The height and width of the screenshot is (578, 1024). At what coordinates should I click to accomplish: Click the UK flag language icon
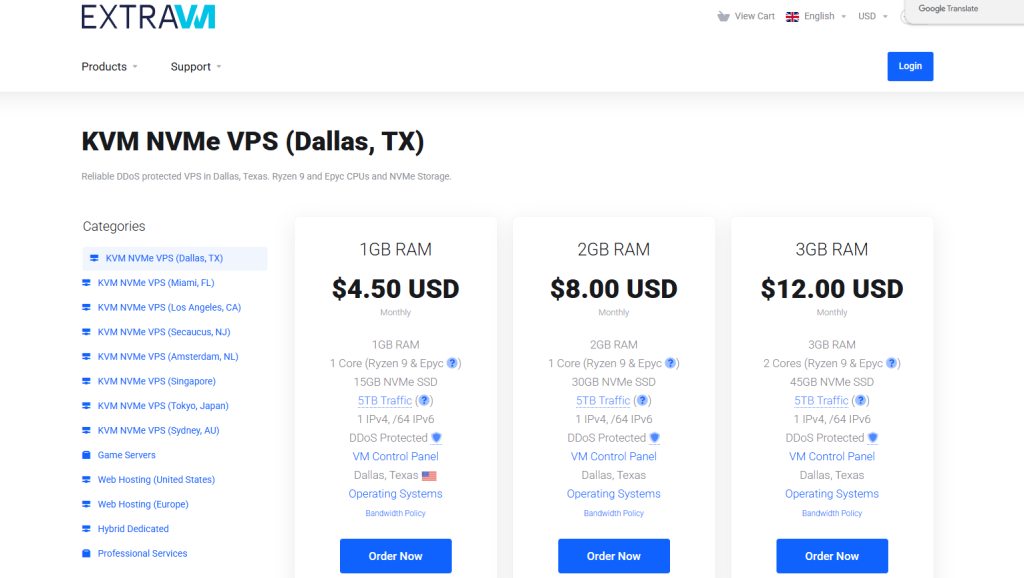coord(792,16)
